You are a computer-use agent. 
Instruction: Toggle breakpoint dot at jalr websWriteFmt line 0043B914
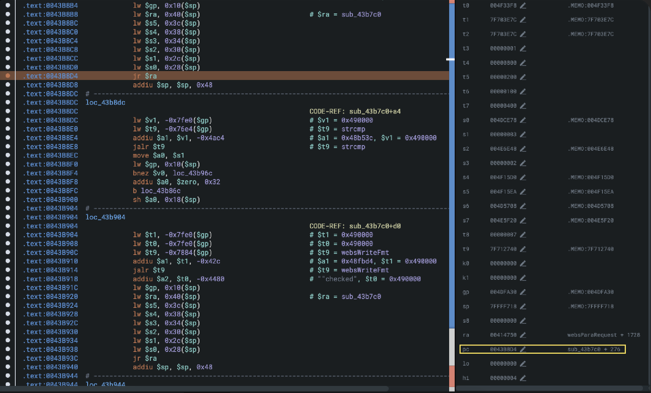click(7, 270)
